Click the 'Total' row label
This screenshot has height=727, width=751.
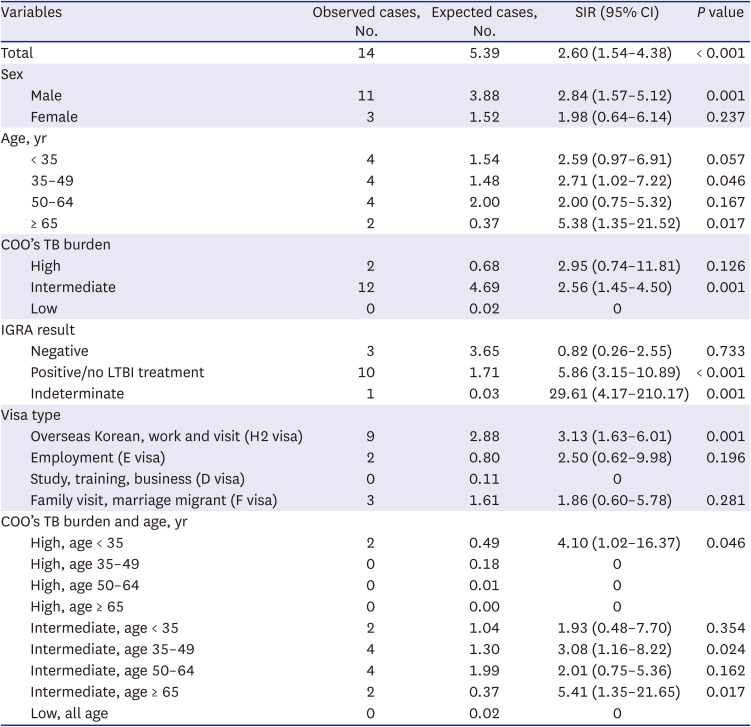point(20,52)
